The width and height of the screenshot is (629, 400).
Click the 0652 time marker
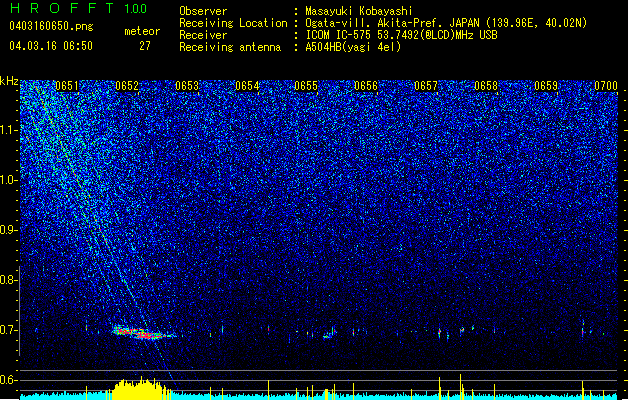(x=127, y=86)
